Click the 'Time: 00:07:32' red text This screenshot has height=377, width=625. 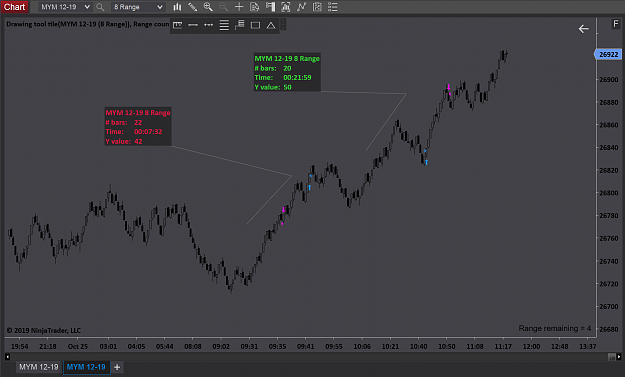[134, 132]
